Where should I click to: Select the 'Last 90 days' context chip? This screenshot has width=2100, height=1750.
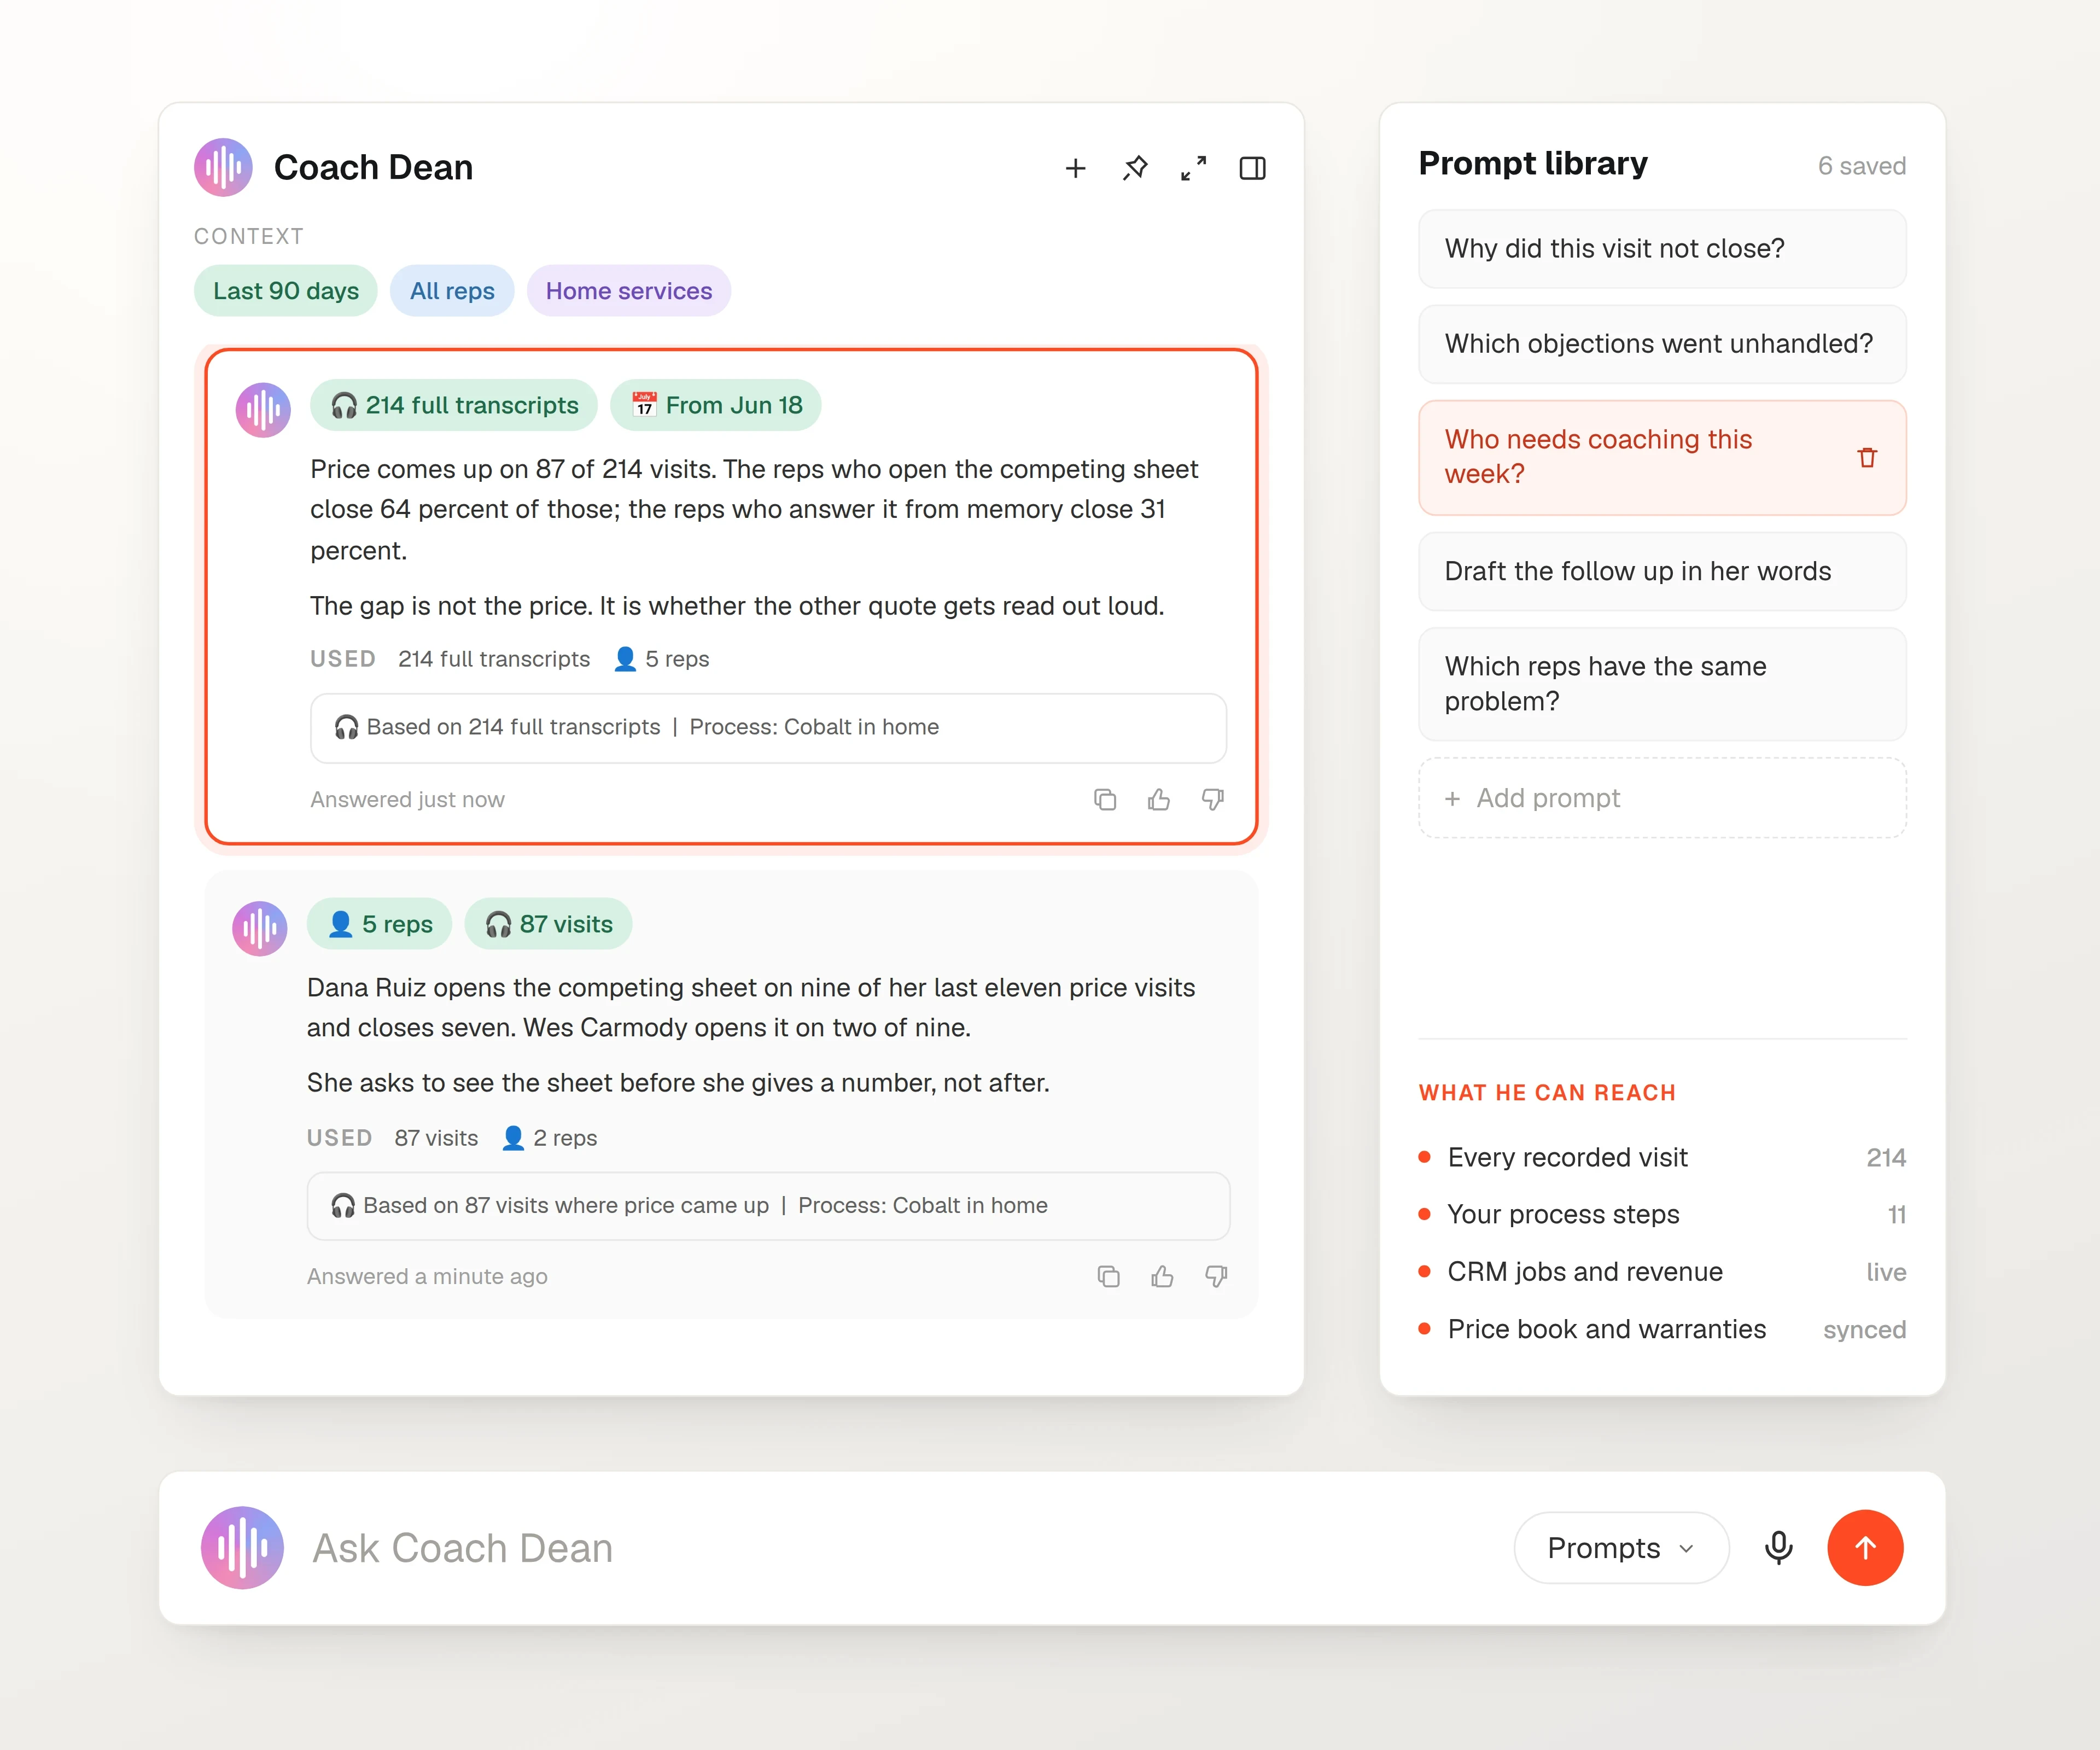pos(286,291)
